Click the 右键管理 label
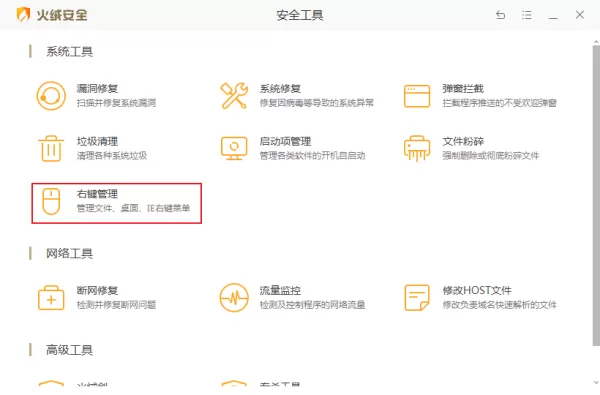The height and width of the screenshot is (395, 600). coord(97,194)
